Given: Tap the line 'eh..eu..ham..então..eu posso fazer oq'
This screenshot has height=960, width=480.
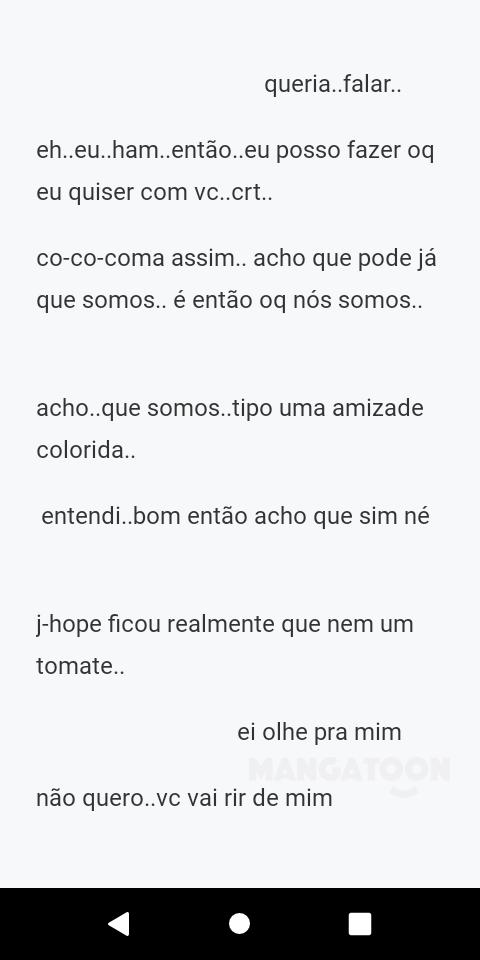Looking at the screenshot, I should pyautogui.click(x=235, y=151).
